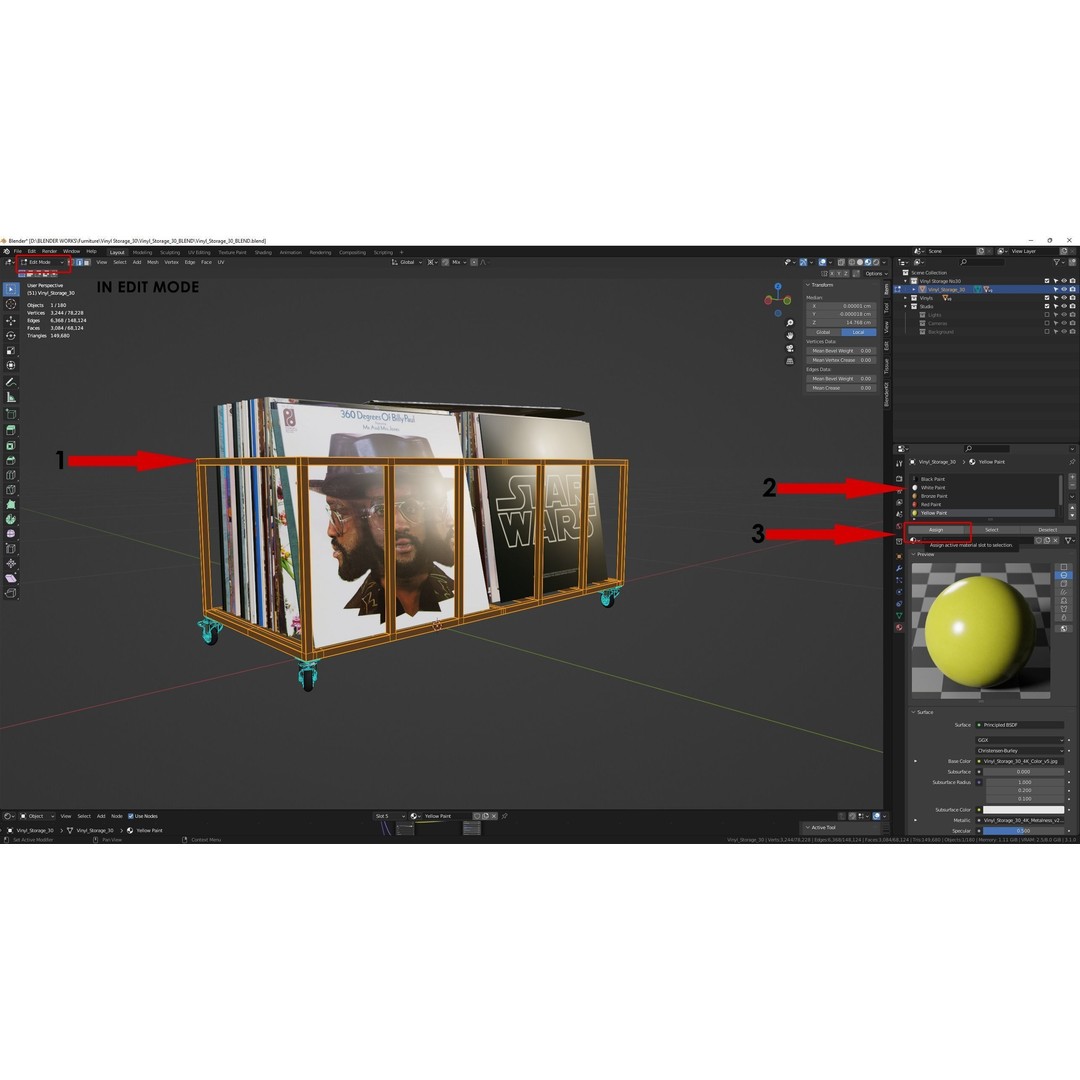Toggle exclude checkbox for Vinyls collection
This screenshot has height=1080, width=1080.
click(x=1047, y=298)
